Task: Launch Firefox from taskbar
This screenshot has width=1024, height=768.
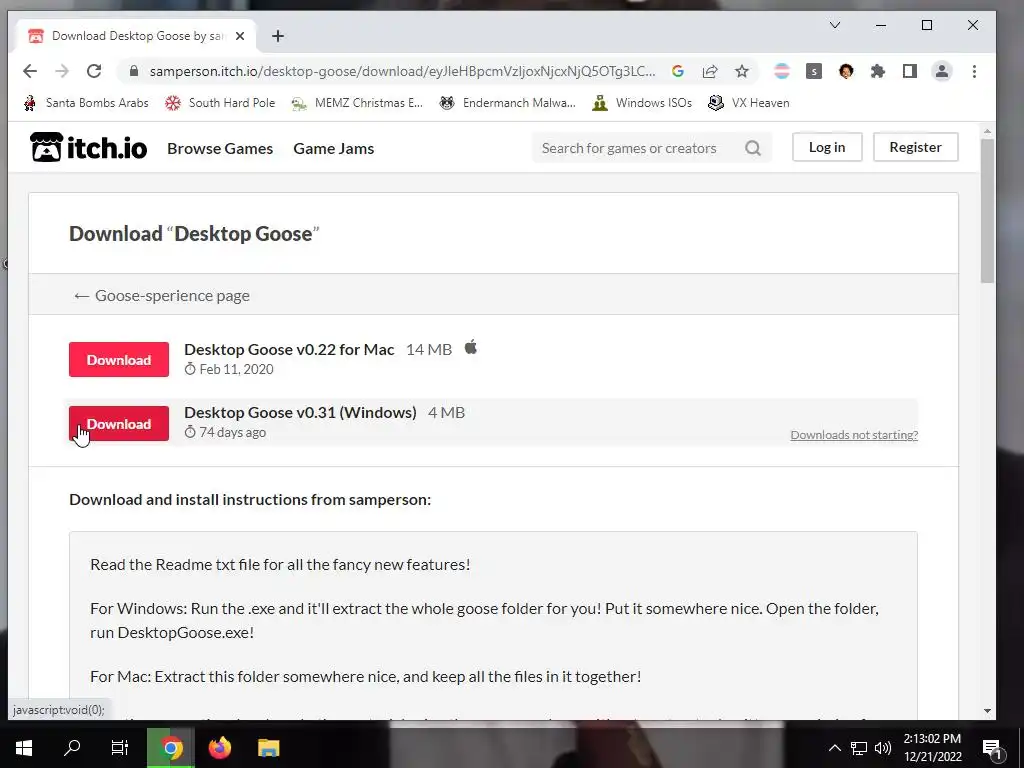Action: tap(219, 748)
